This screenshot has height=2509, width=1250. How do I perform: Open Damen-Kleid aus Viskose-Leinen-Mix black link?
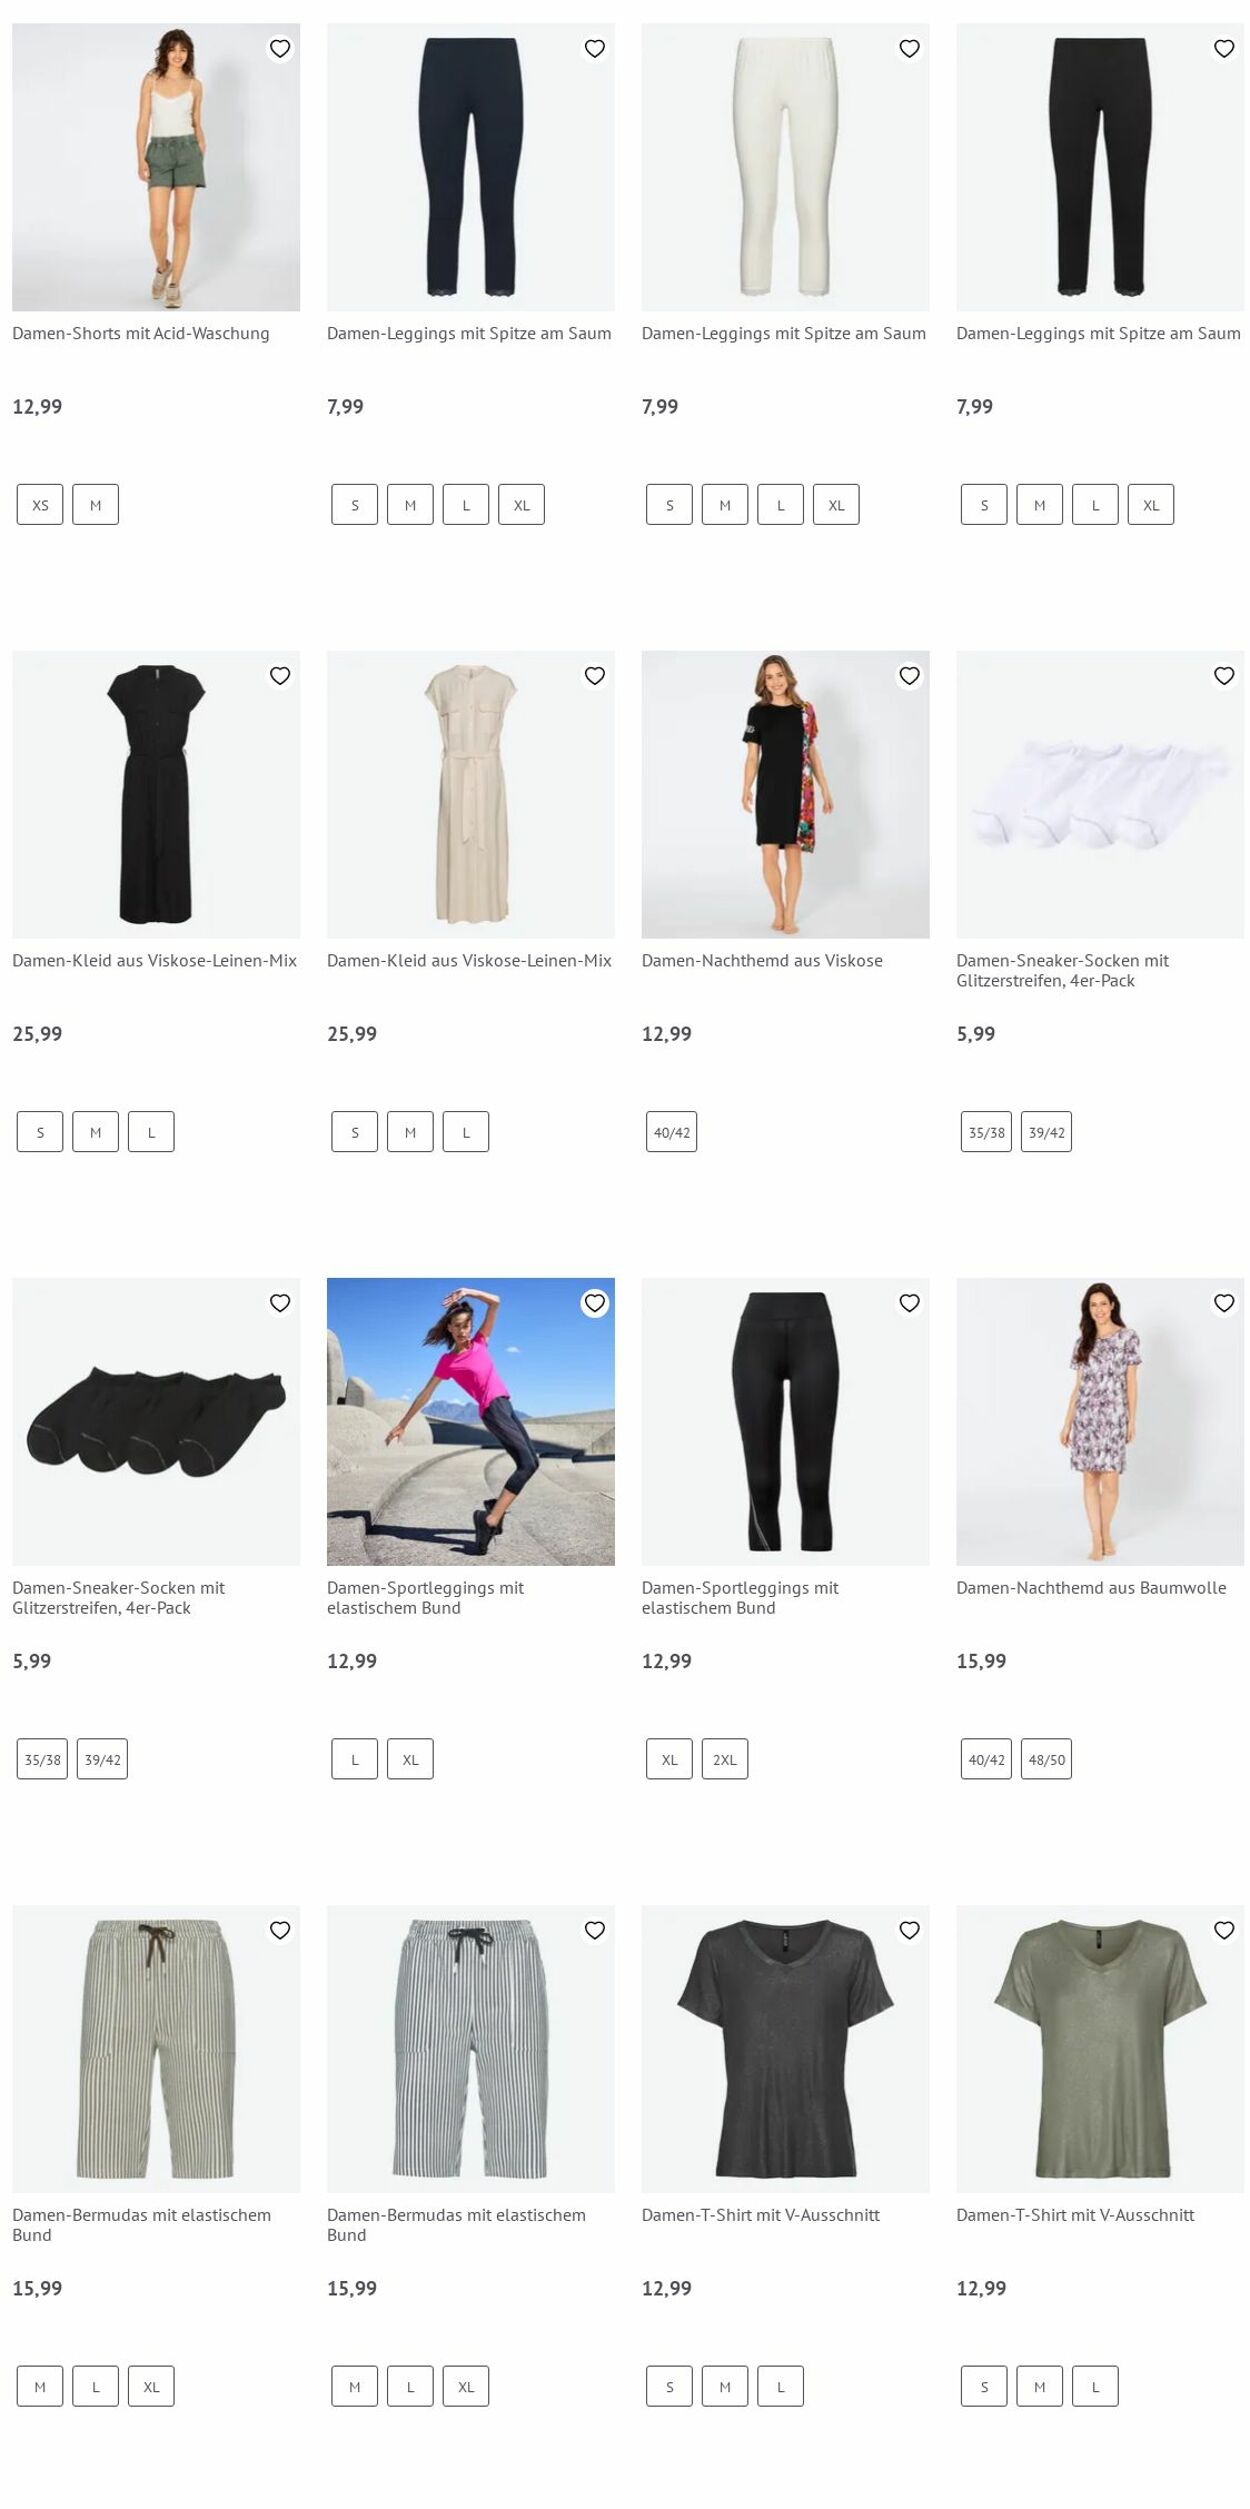[154, 960]
